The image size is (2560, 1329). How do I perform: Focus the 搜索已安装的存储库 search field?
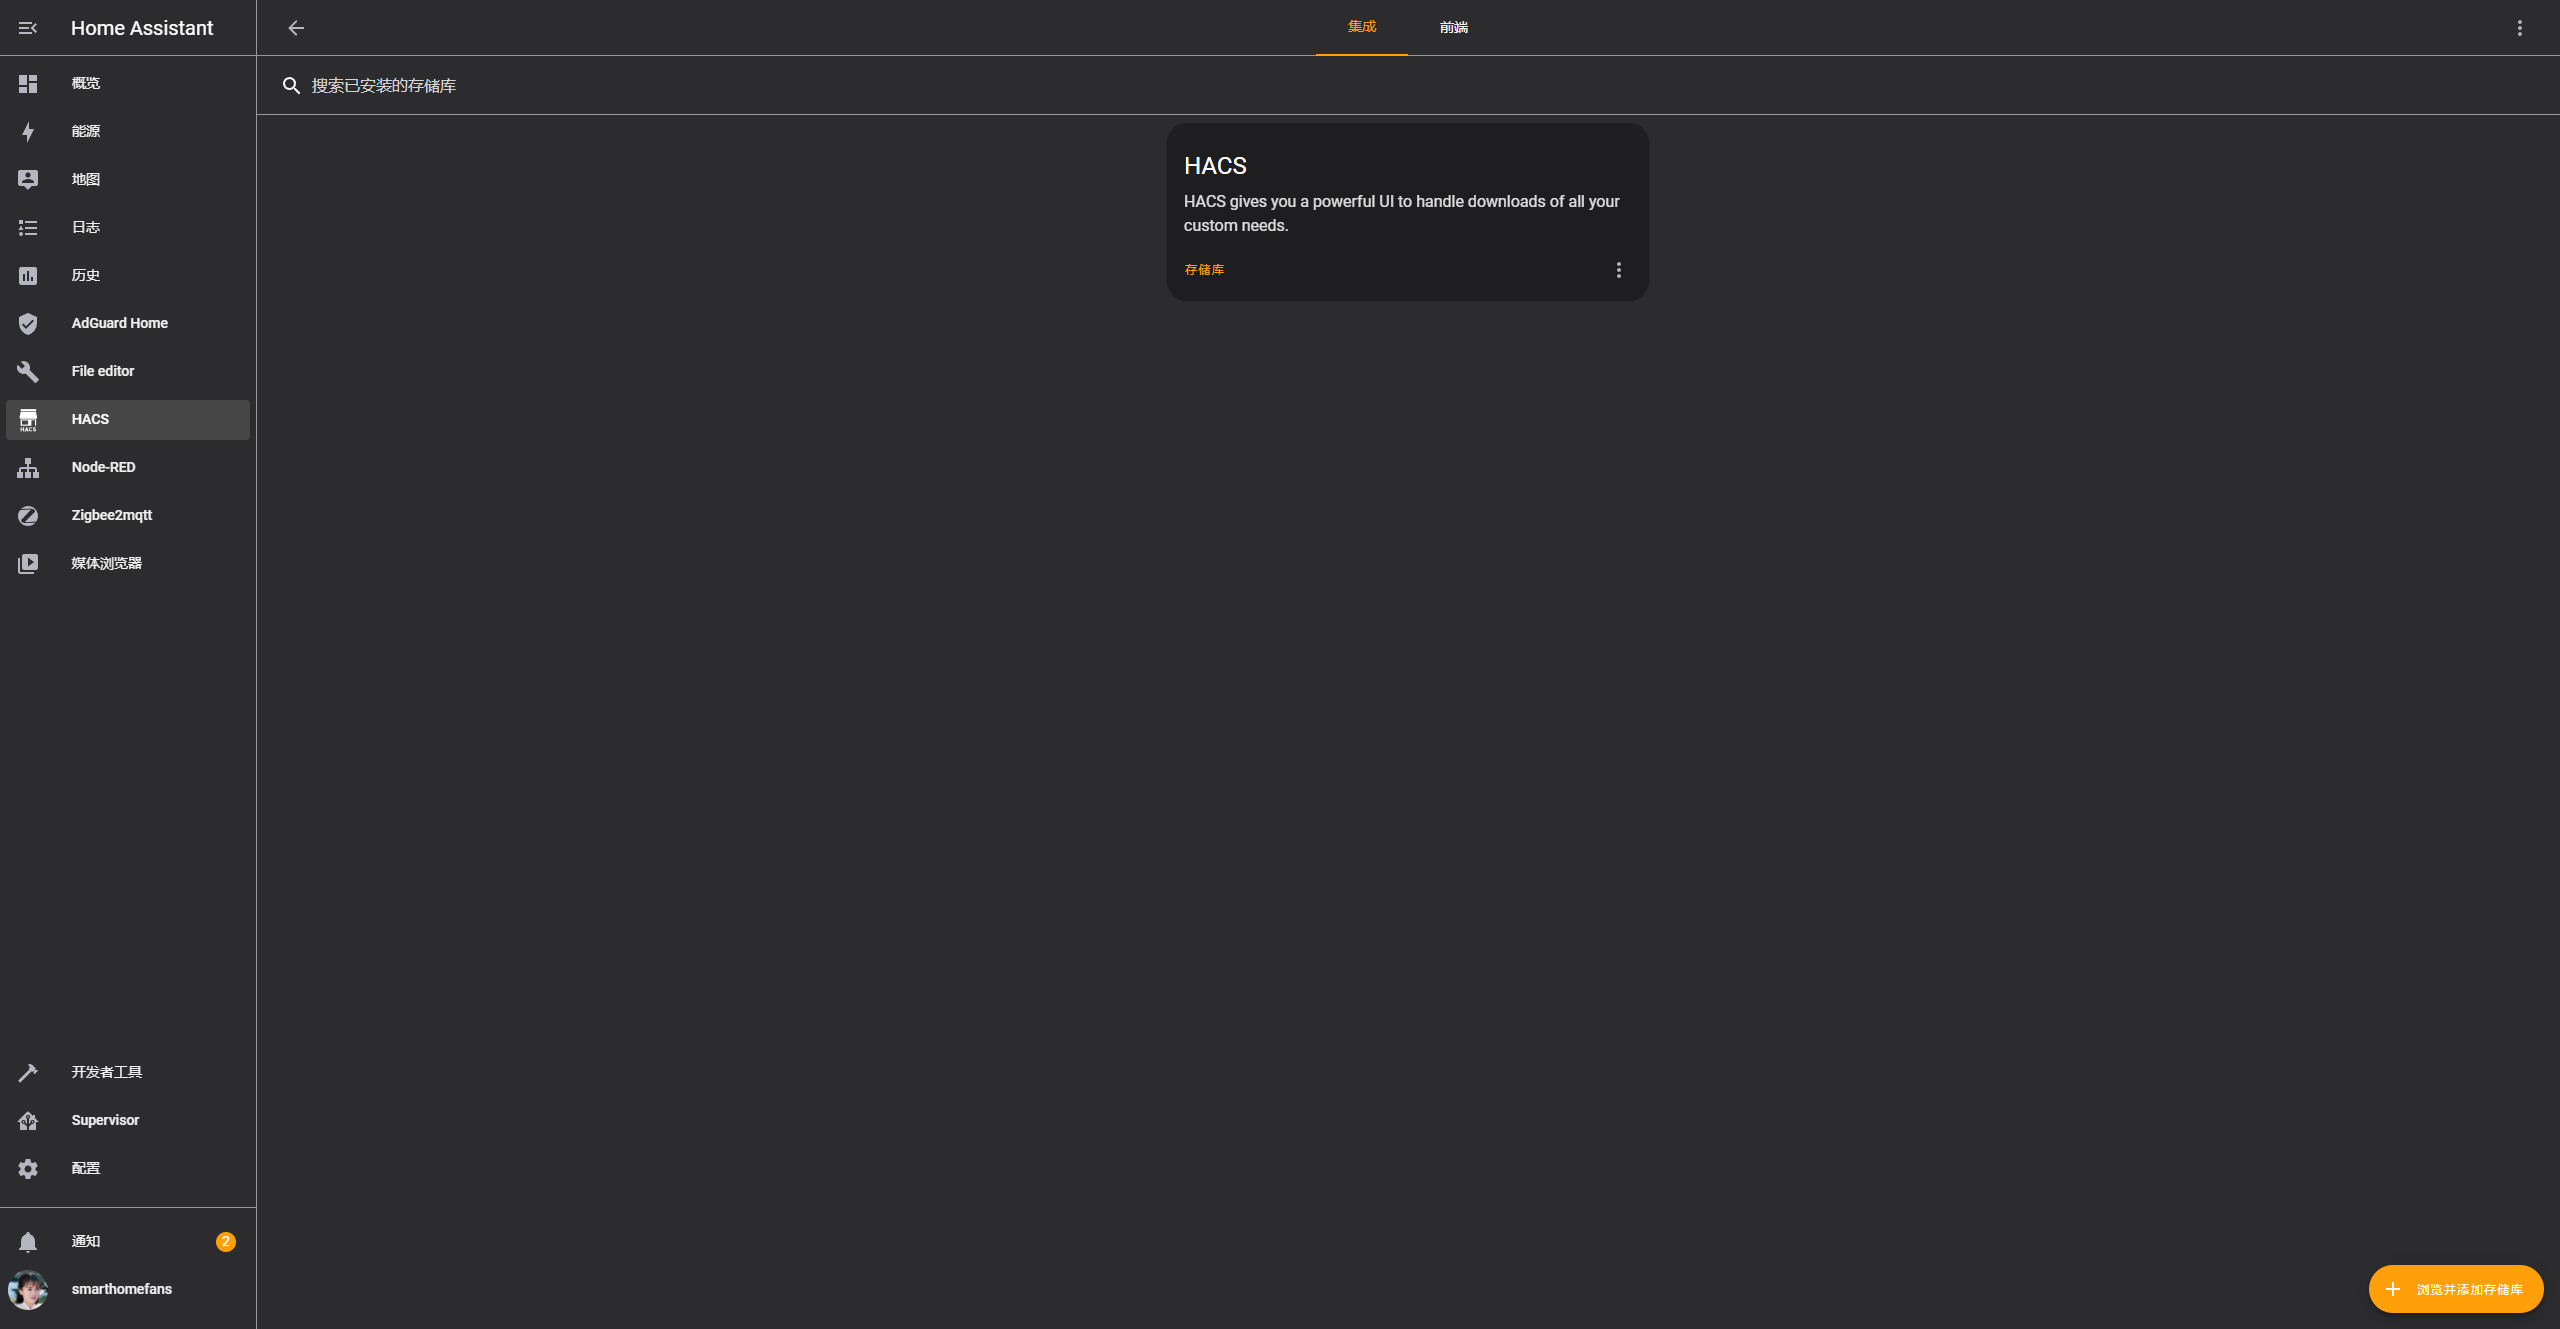pos(1408,86)
